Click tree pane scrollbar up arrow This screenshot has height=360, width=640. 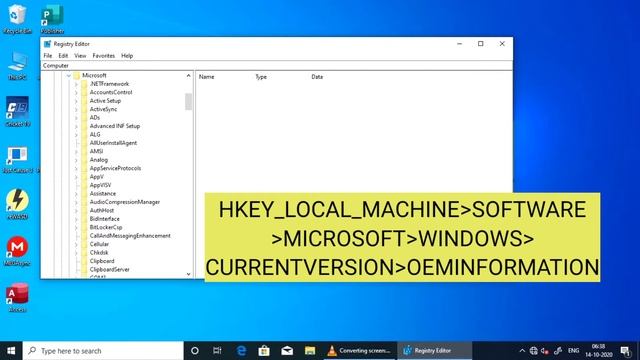point(188,76)
